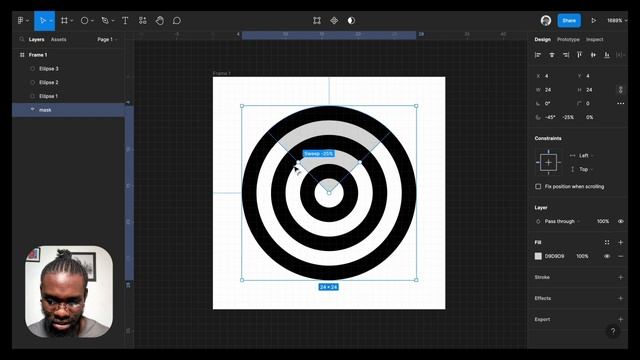This screenshot has width=640, height=360.
Task: Open the Inspect tab
Action: click(x=594, y=40)
